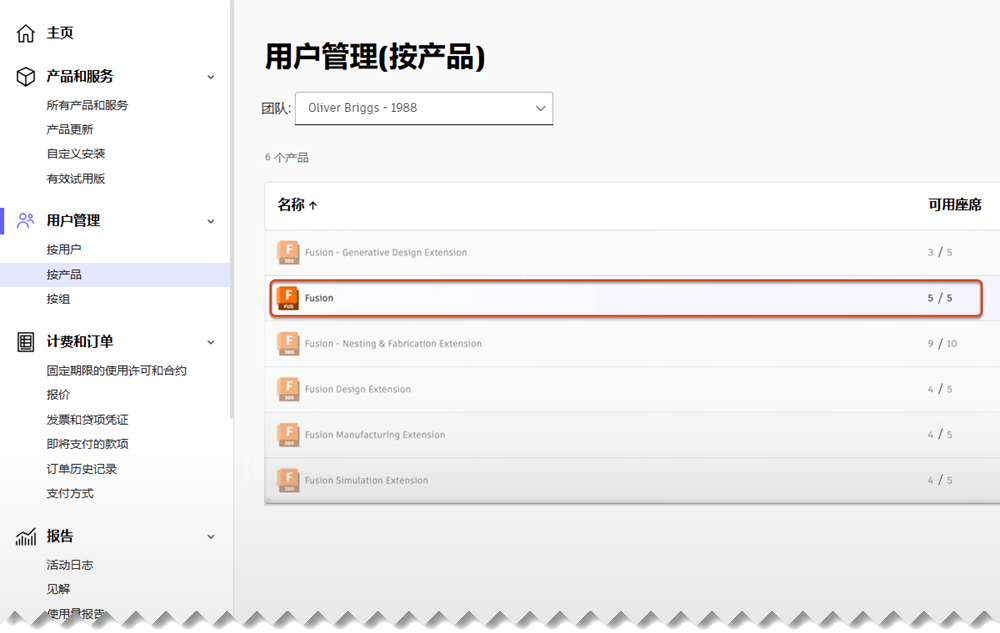Viewport: 1000px width, 633px height.
Task: Open 发票和贷项凭证
Action: pyautogui.click(x=87, y=419)
